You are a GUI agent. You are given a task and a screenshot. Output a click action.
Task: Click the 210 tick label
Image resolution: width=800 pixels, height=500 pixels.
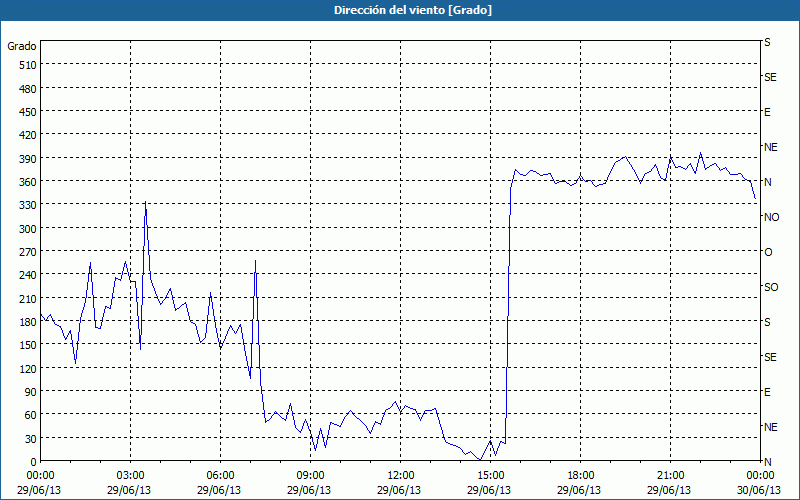pyautogui.click(x=29, y=298)
